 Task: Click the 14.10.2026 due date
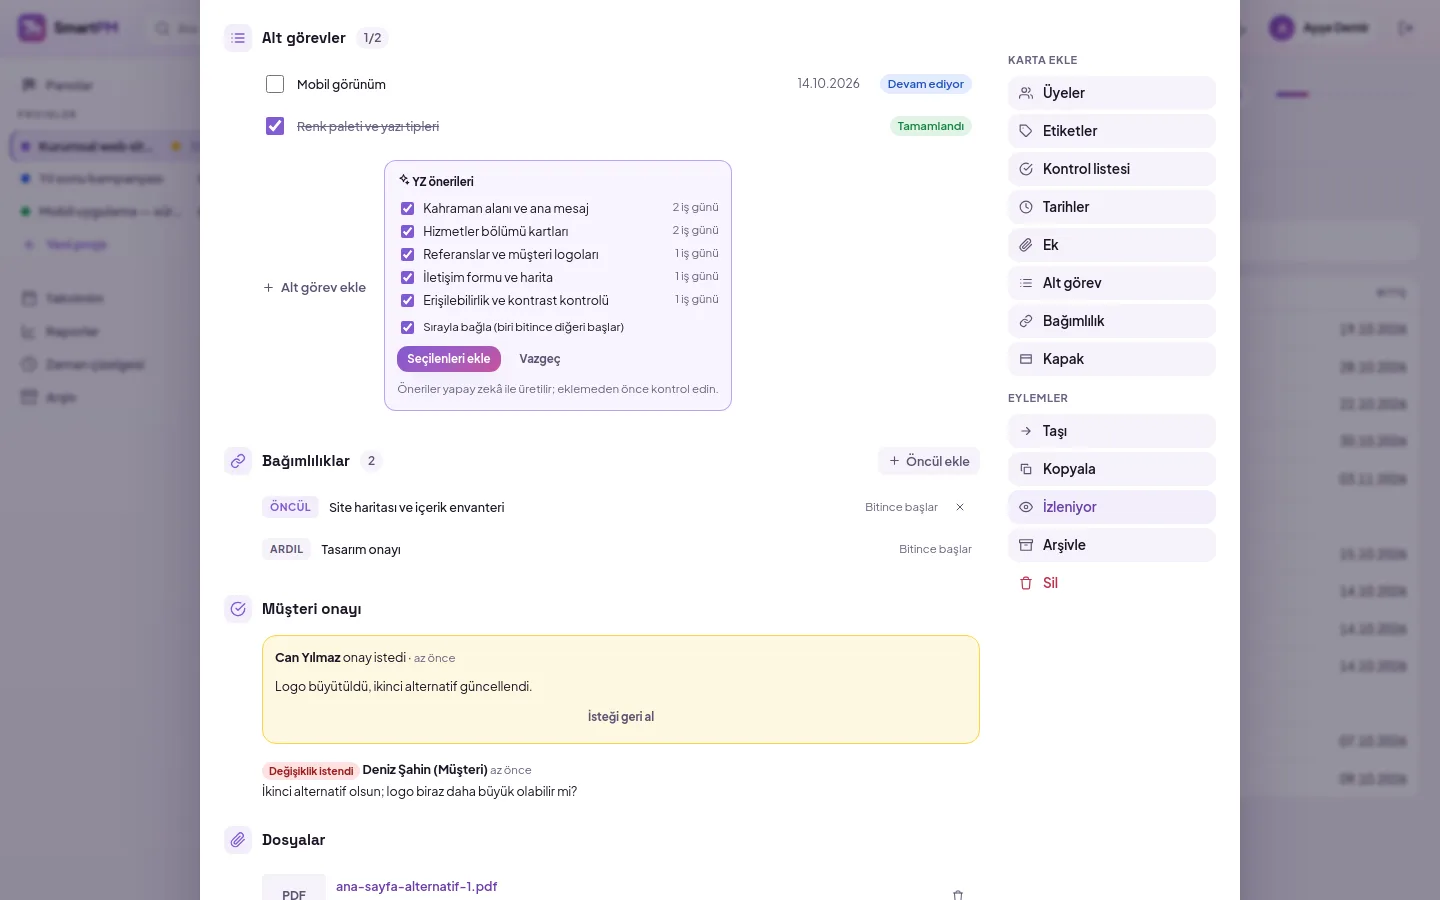click(x=828, y=84)
